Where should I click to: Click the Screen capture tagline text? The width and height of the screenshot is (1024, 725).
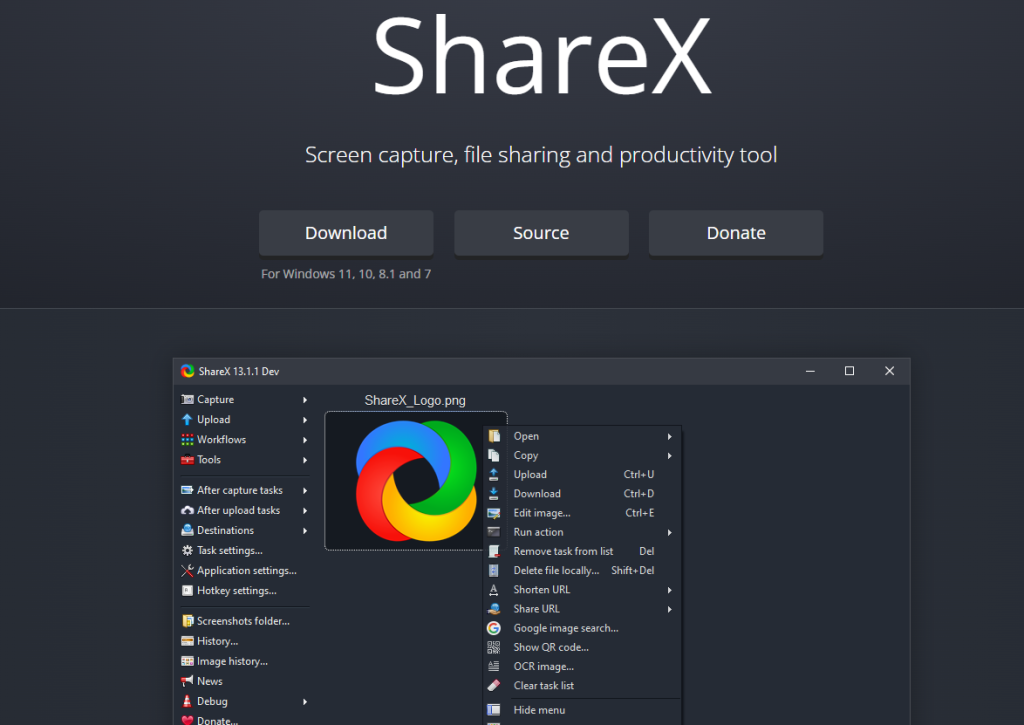click(x=541, y=155)
